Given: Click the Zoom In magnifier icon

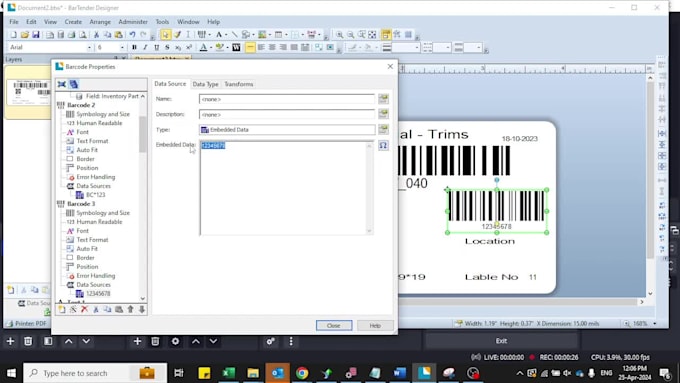Looking at the screenshot, I should pyautogui.click(x=339, y=35).
